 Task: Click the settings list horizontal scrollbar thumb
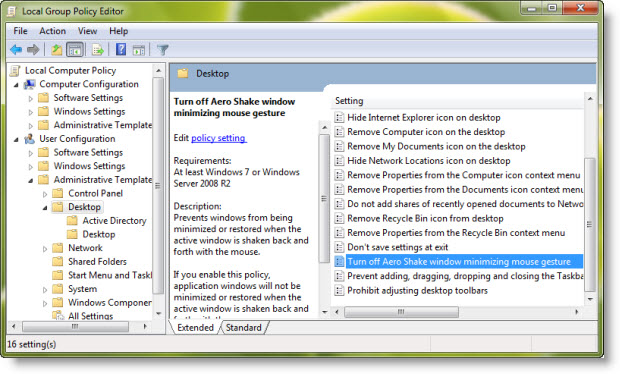401,312
